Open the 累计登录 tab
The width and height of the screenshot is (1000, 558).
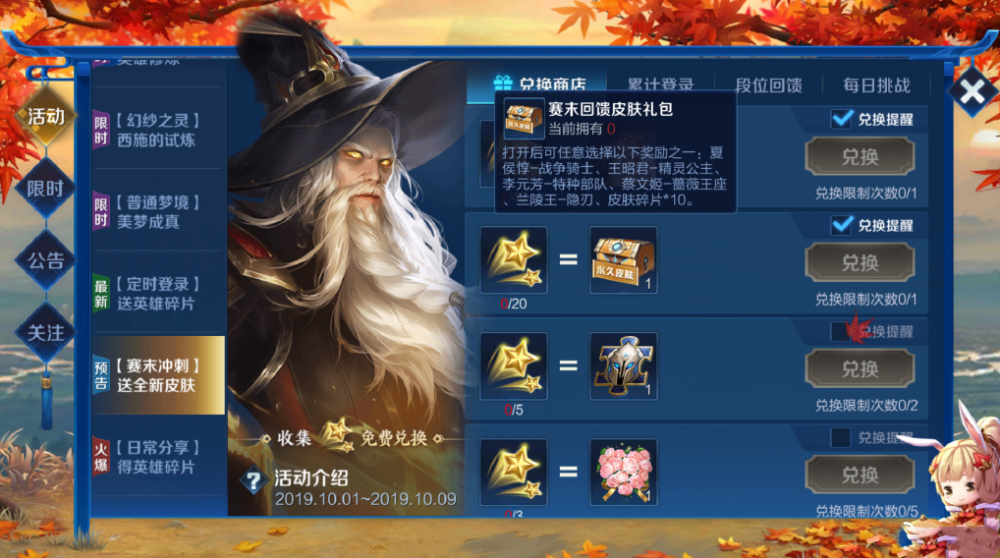pyautogui.click(x=661, y=85)
